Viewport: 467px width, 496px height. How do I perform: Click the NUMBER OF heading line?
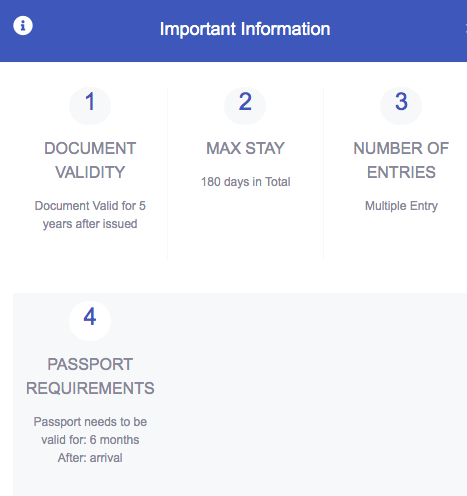(x=401, y=148)
